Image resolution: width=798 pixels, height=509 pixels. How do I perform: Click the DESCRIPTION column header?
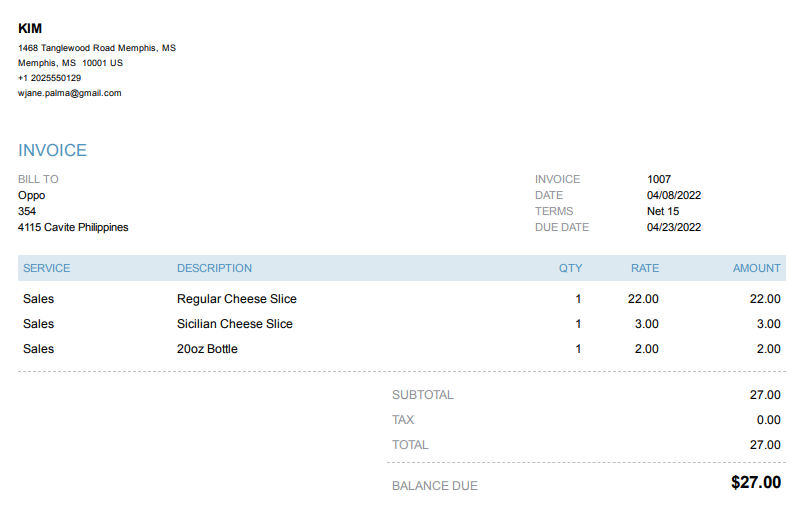(x=214, y=268)
